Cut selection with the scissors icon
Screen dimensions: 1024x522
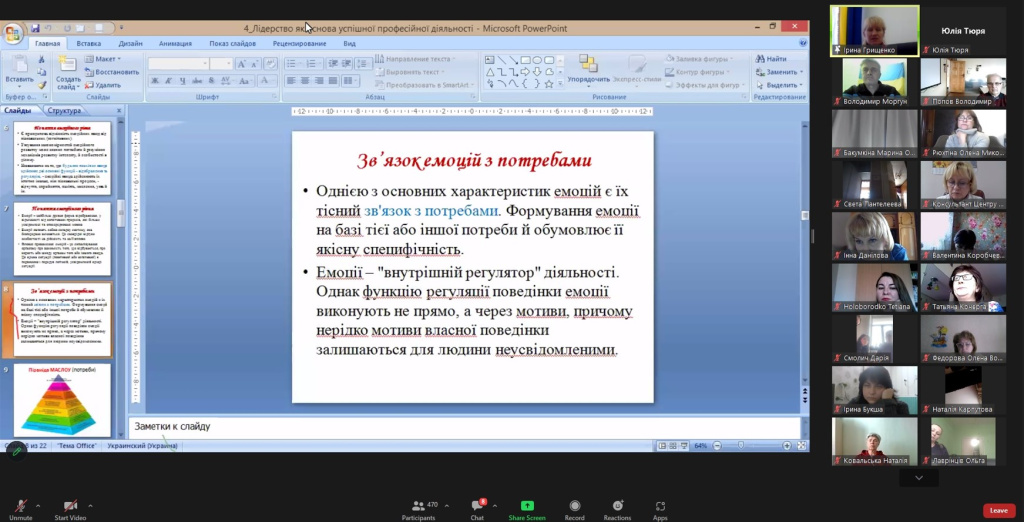click(x=42, y=60)
